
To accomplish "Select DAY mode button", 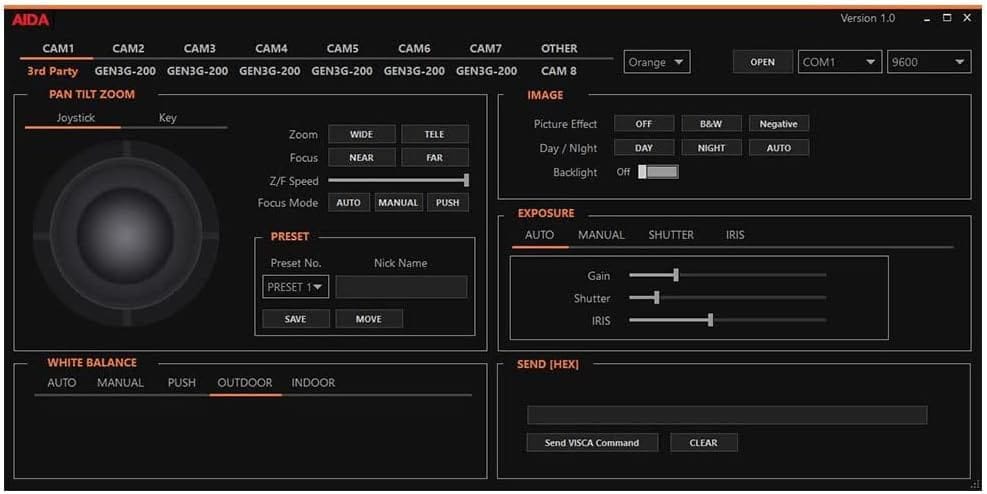I will click(643, 148).
